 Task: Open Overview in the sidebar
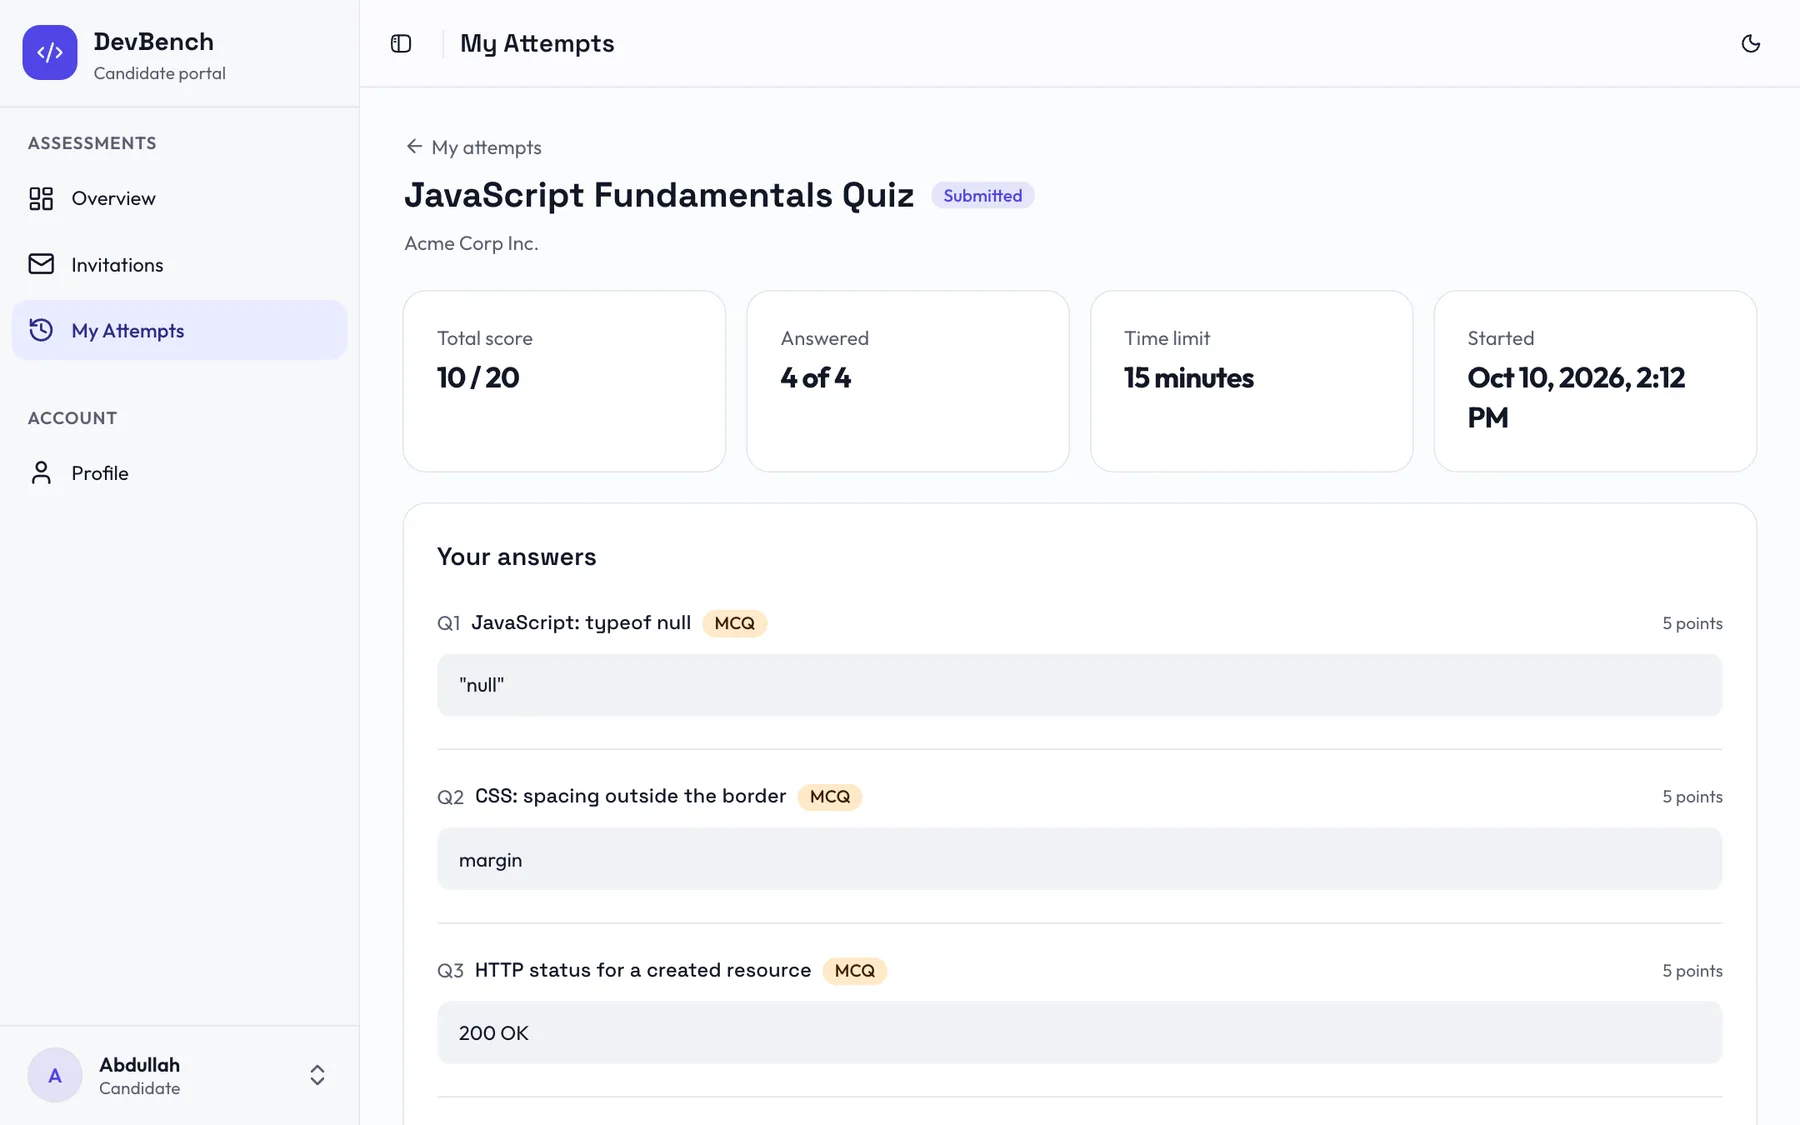[180, 198]
